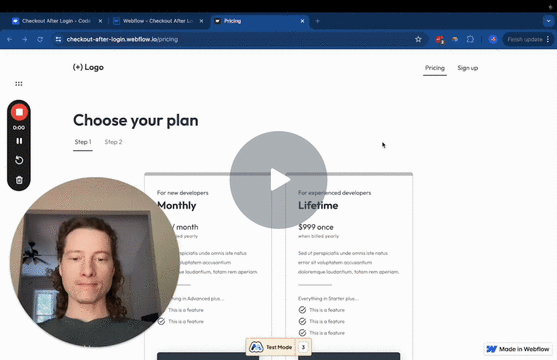Click the Monthly plan heading
557x360 pixels.
click(x=177, y=205)
